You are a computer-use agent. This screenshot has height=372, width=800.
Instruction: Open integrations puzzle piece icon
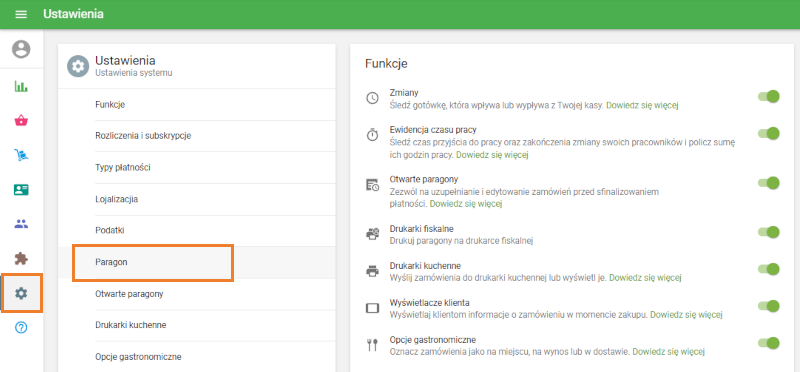(21, 259)
